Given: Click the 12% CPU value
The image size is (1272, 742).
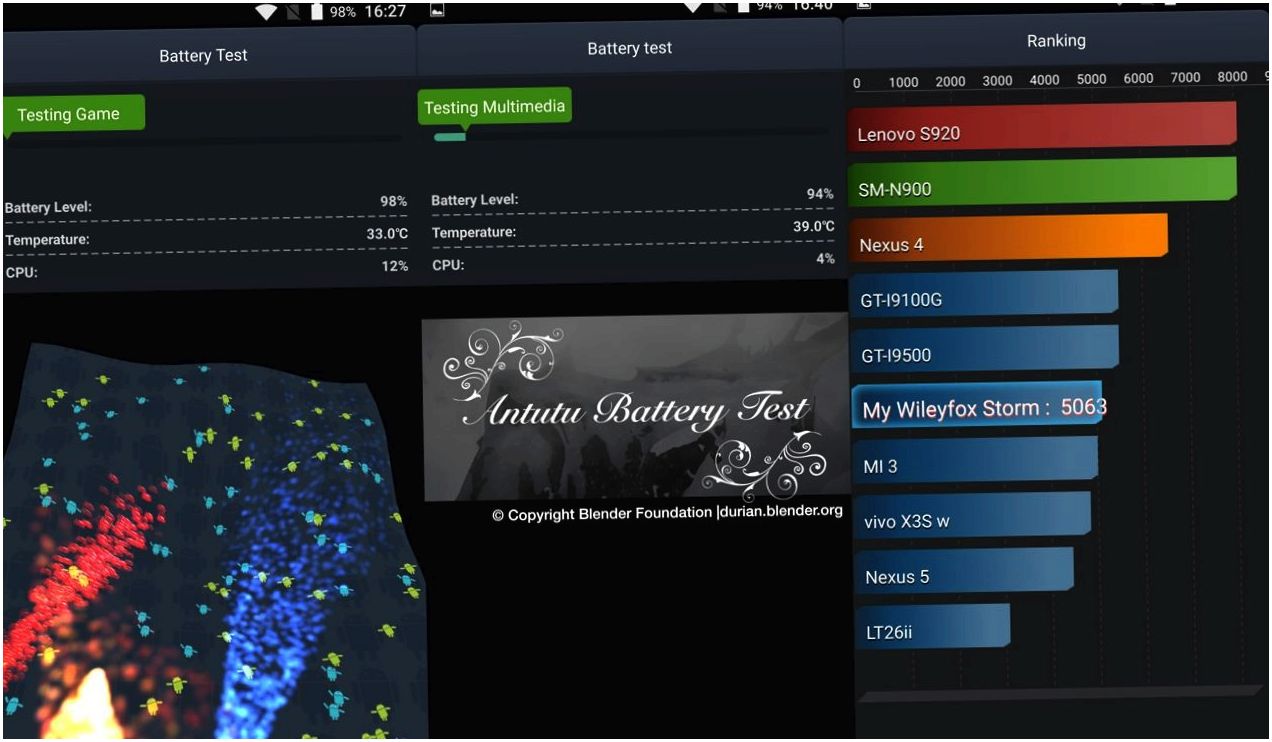Looking at the screenshot, I should [394, 266].
